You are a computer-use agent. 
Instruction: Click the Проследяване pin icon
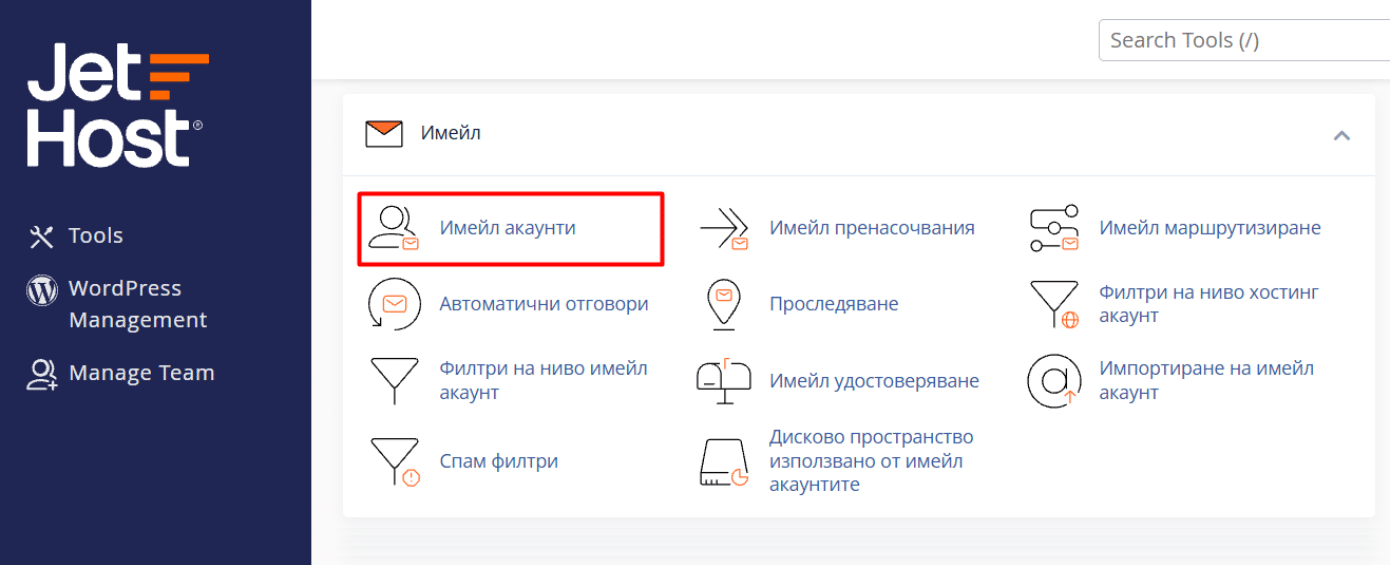[723, 305]
